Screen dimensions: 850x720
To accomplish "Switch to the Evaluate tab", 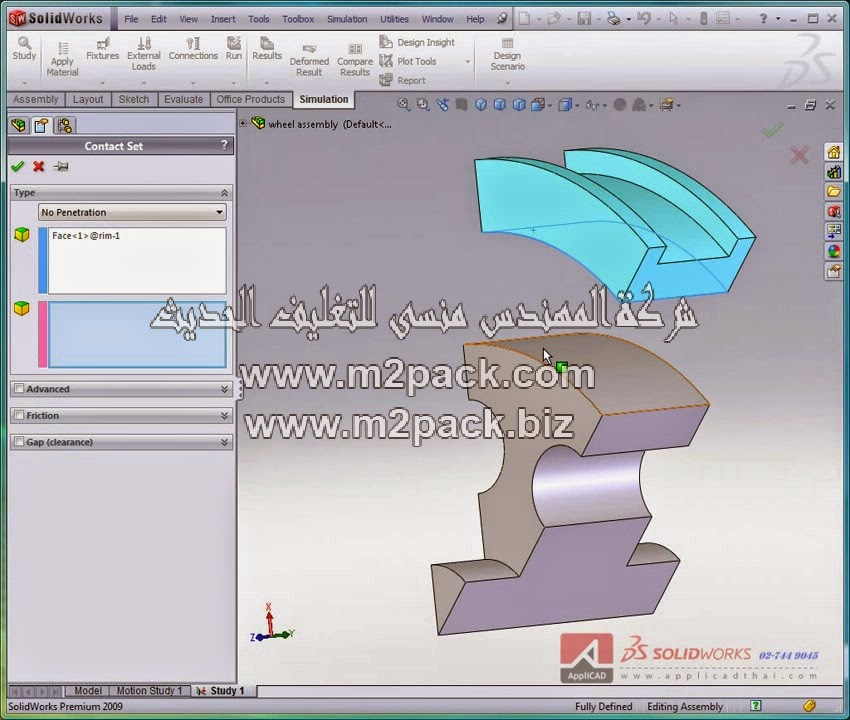I will click(x=183, y=99).
